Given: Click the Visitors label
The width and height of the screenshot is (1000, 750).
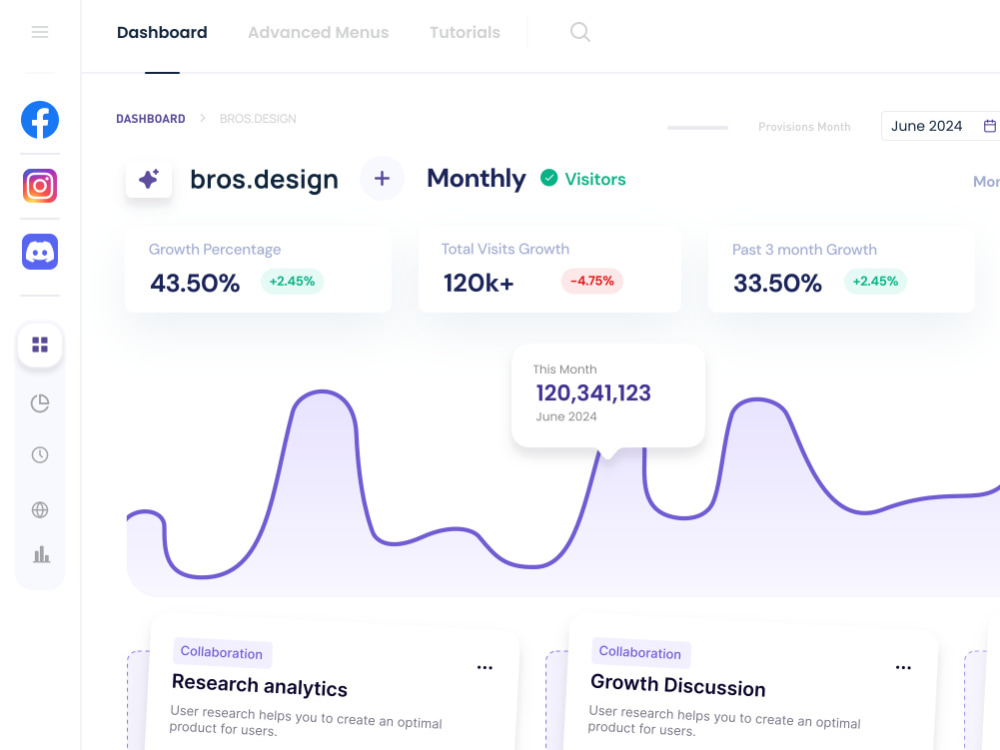Looking at the screenshot, I should [x=595, y=179].
